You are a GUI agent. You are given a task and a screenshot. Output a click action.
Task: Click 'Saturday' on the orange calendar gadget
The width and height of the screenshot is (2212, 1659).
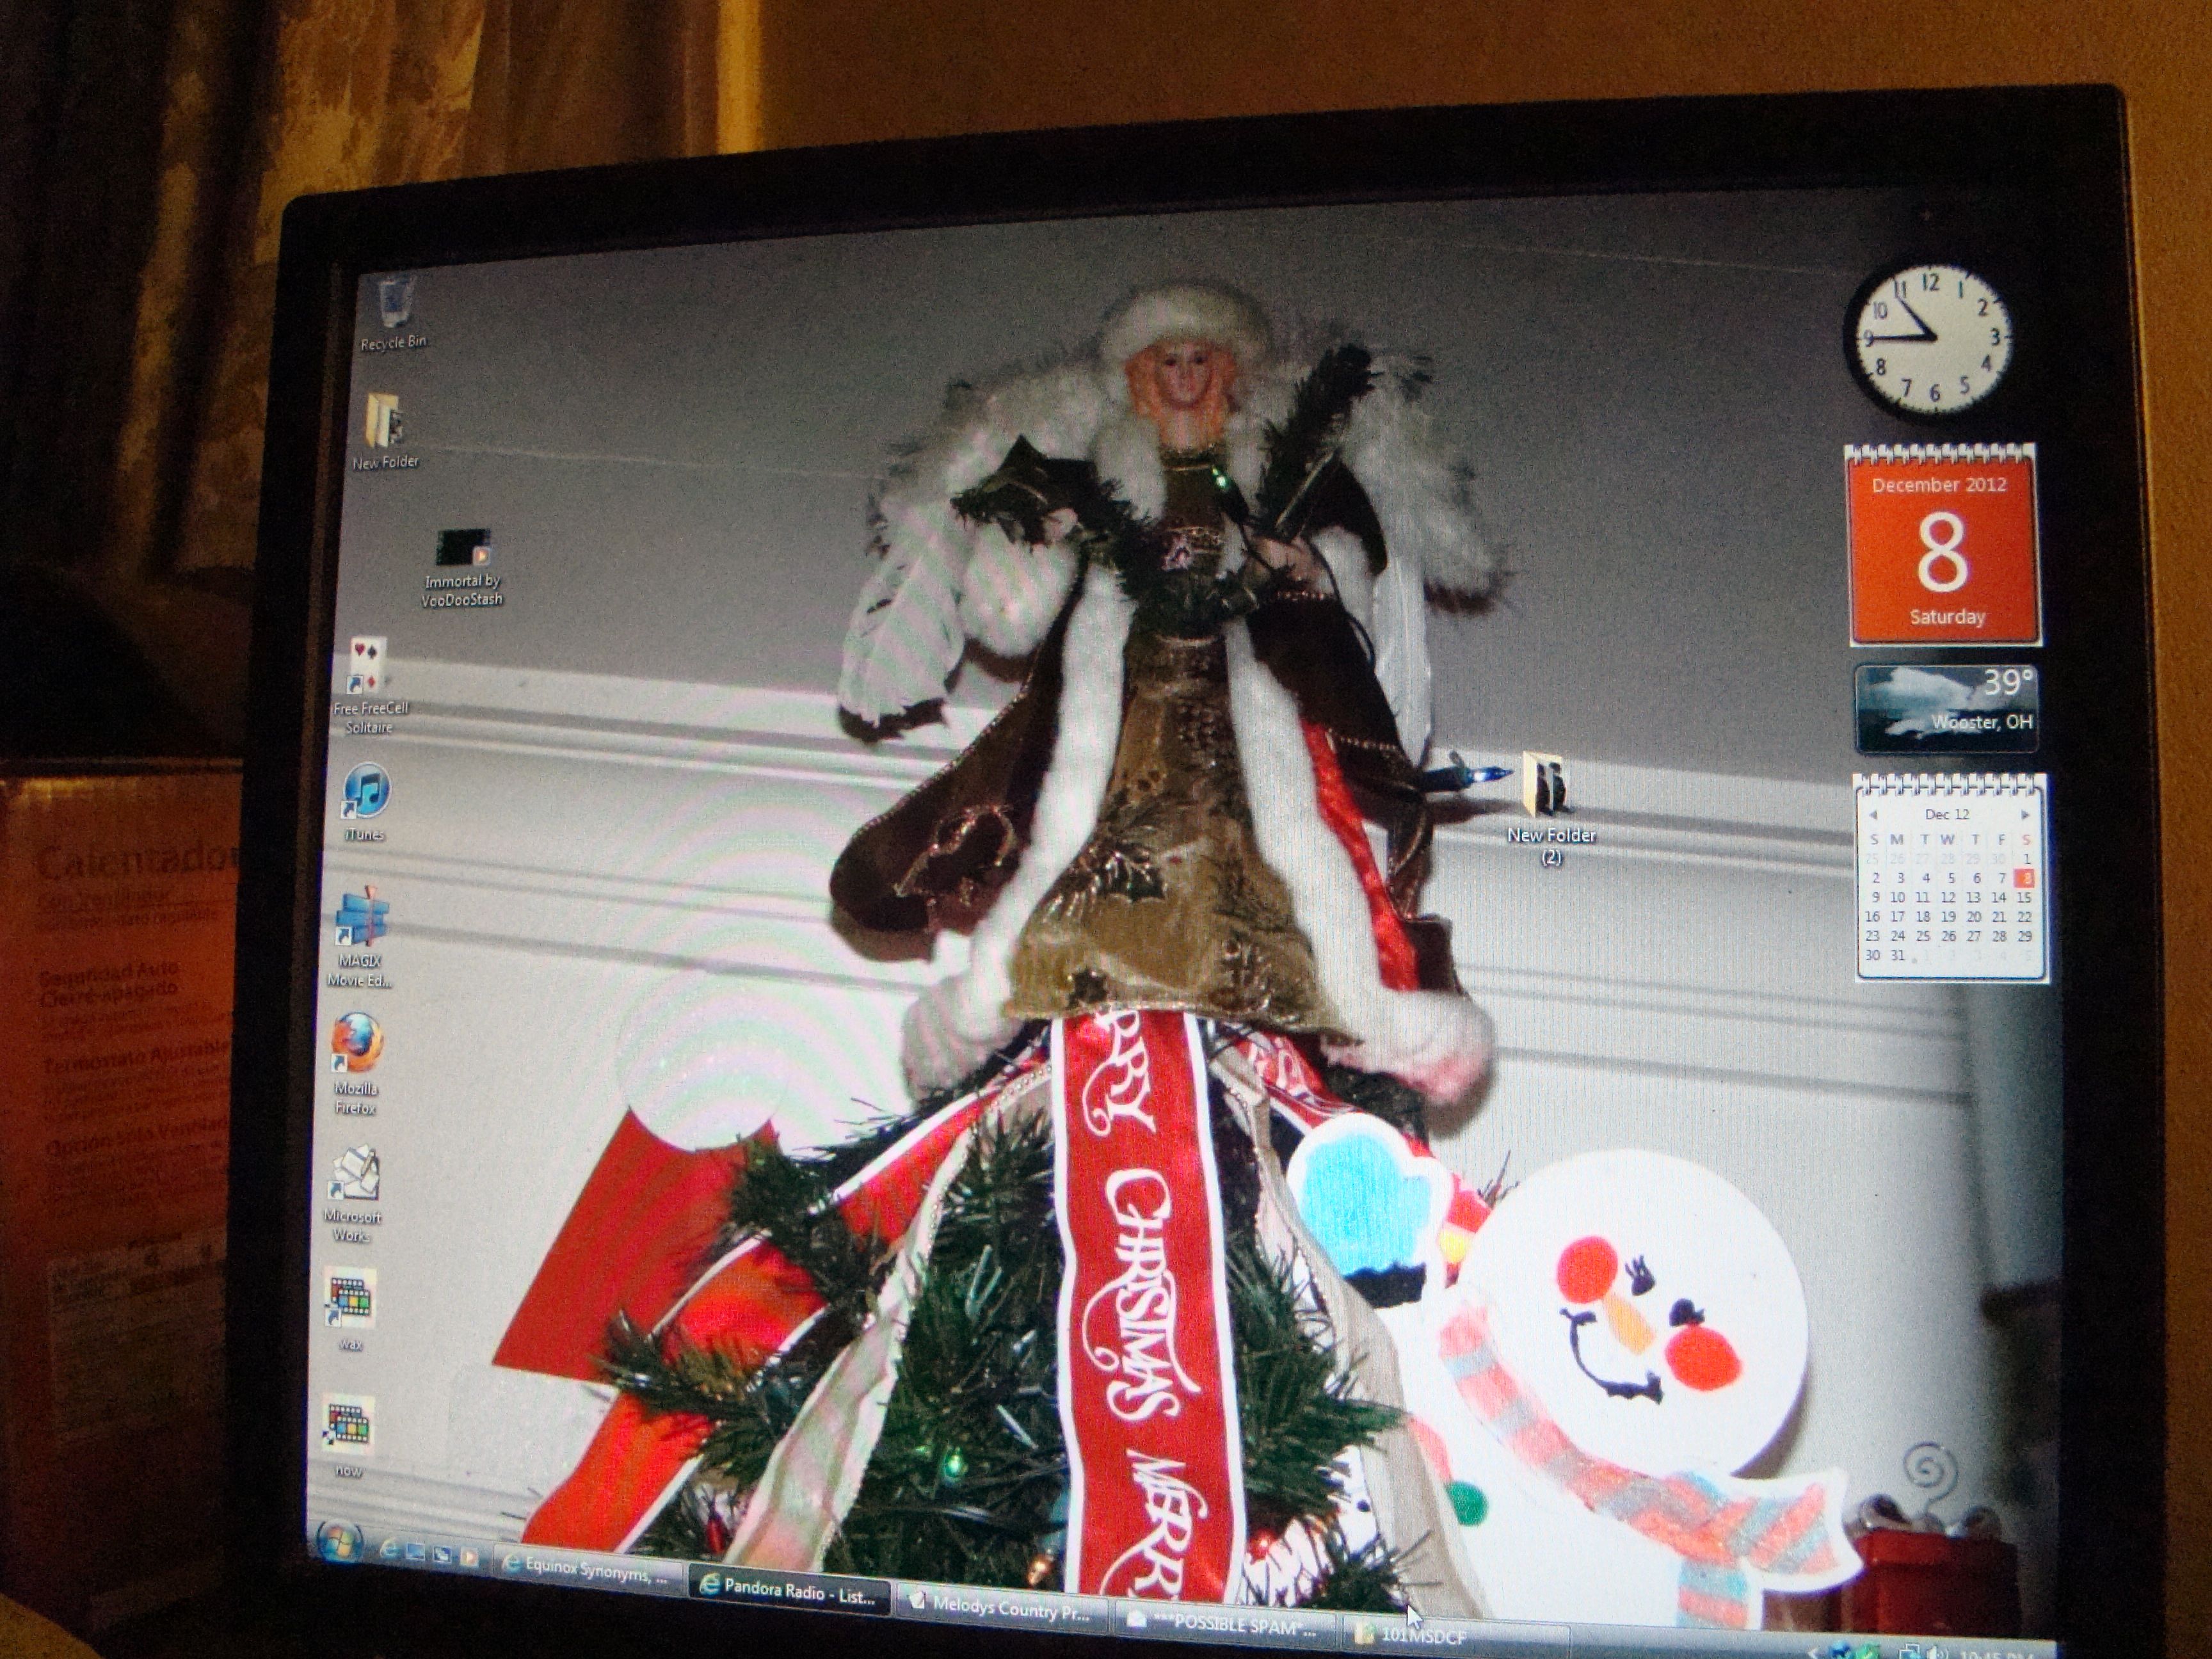[x=1947, y=616]
